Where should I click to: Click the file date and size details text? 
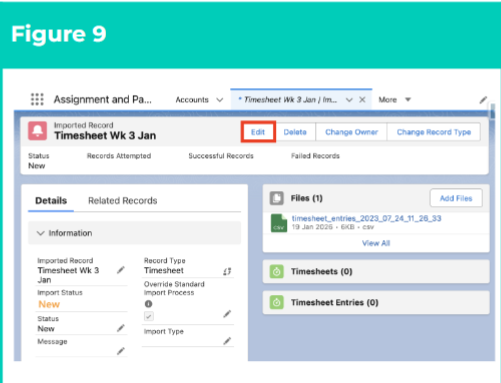click(333, 227)
